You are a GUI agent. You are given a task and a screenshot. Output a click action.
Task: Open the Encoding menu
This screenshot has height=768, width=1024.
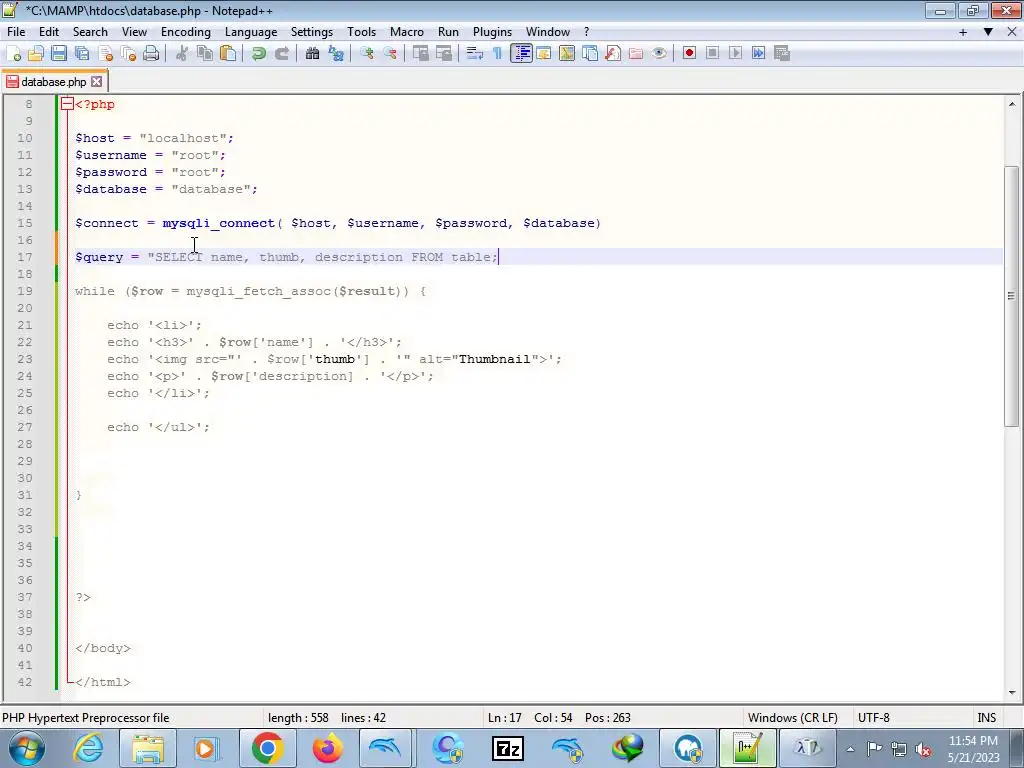[186, 31]
